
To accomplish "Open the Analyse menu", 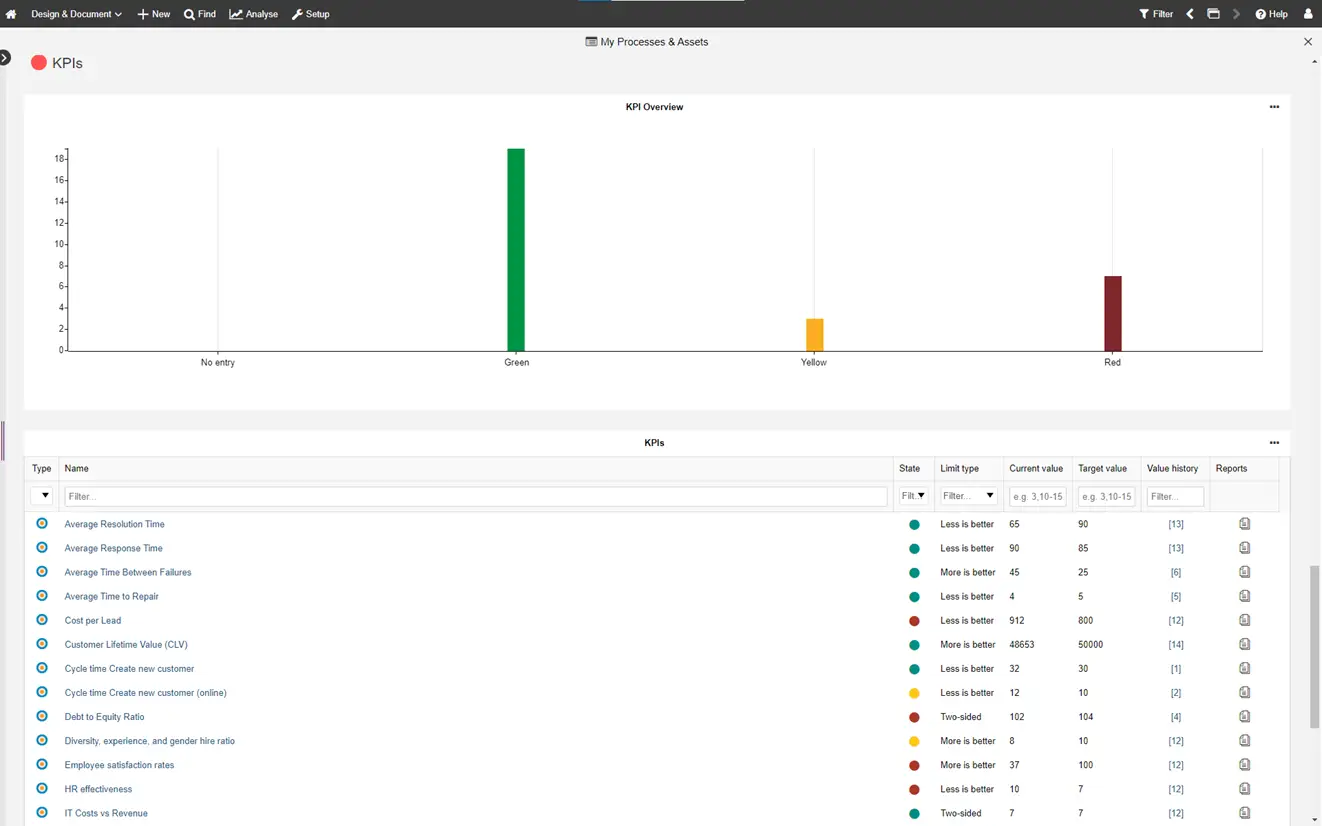I will [x=254, y=14].
